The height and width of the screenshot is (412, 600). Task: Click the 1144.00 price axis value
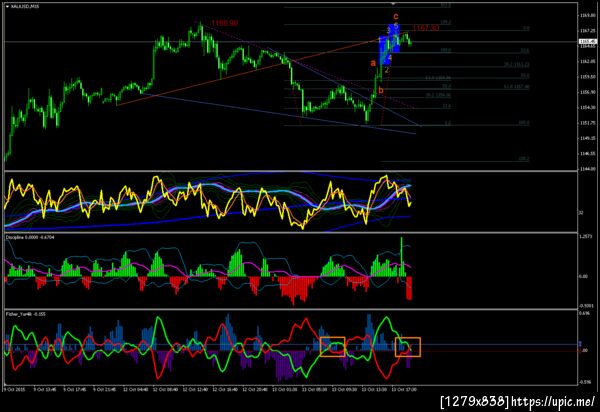coord(587,169)
